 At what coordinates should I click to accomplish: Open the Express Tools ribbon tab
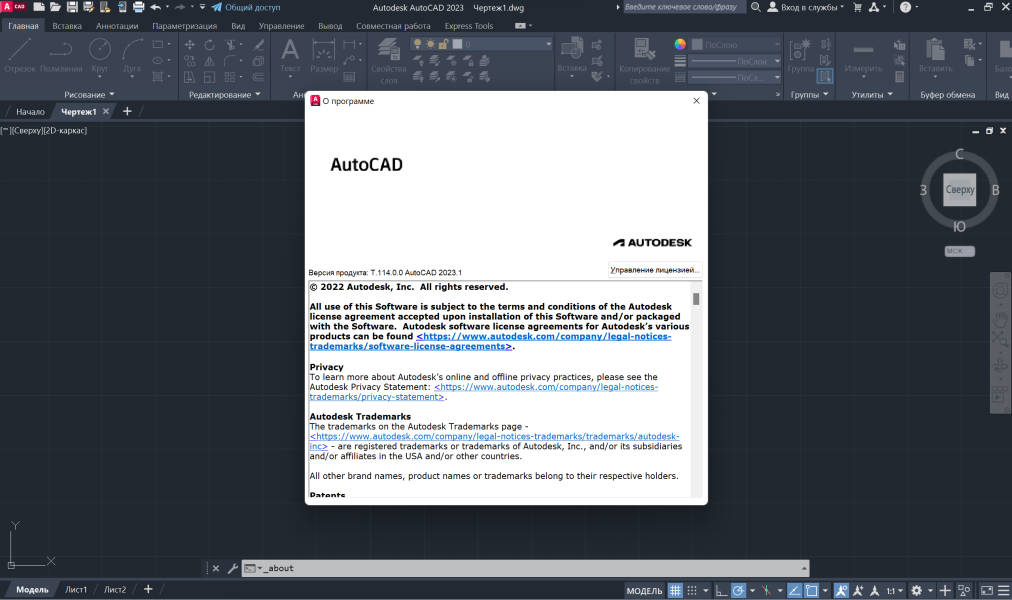click(x=469, y=26)
